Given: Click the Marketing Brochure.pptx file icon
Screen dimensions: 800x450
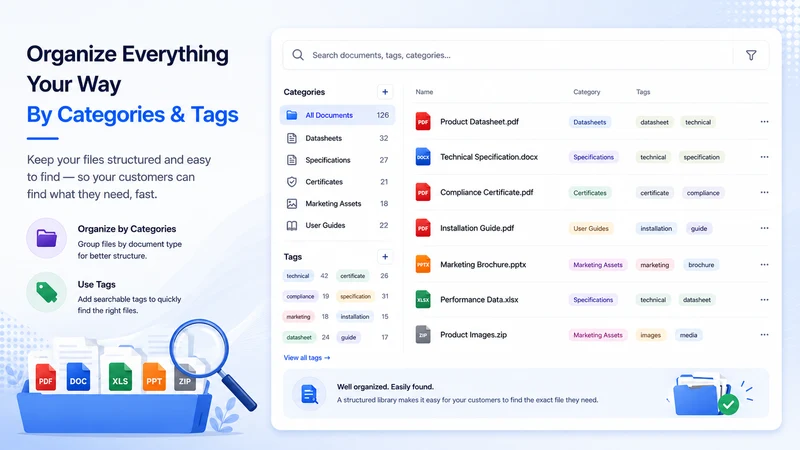Looking at the screenshot, I should coord(423,264).
